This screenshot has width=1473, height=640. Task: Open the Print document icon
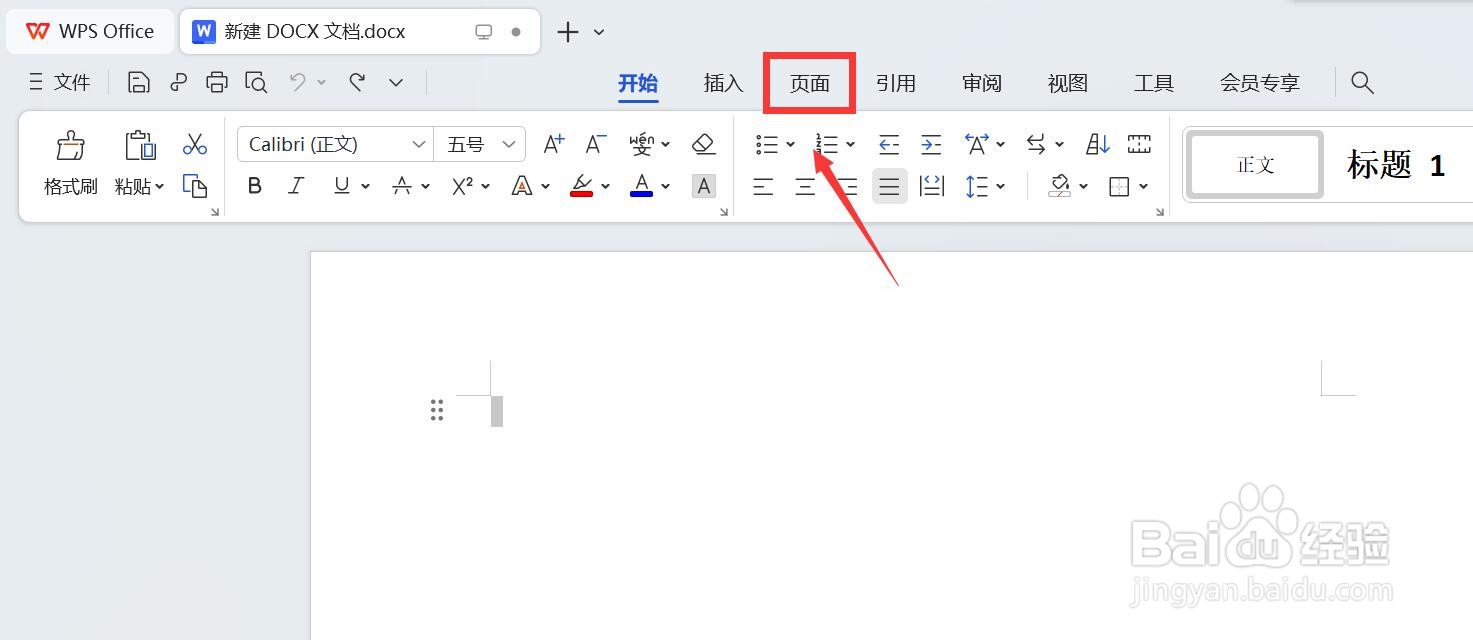point(217,82)
